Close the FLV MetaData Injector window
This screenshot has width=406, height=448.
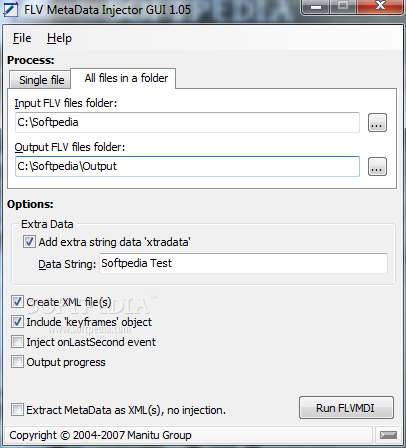coord(380,6)
